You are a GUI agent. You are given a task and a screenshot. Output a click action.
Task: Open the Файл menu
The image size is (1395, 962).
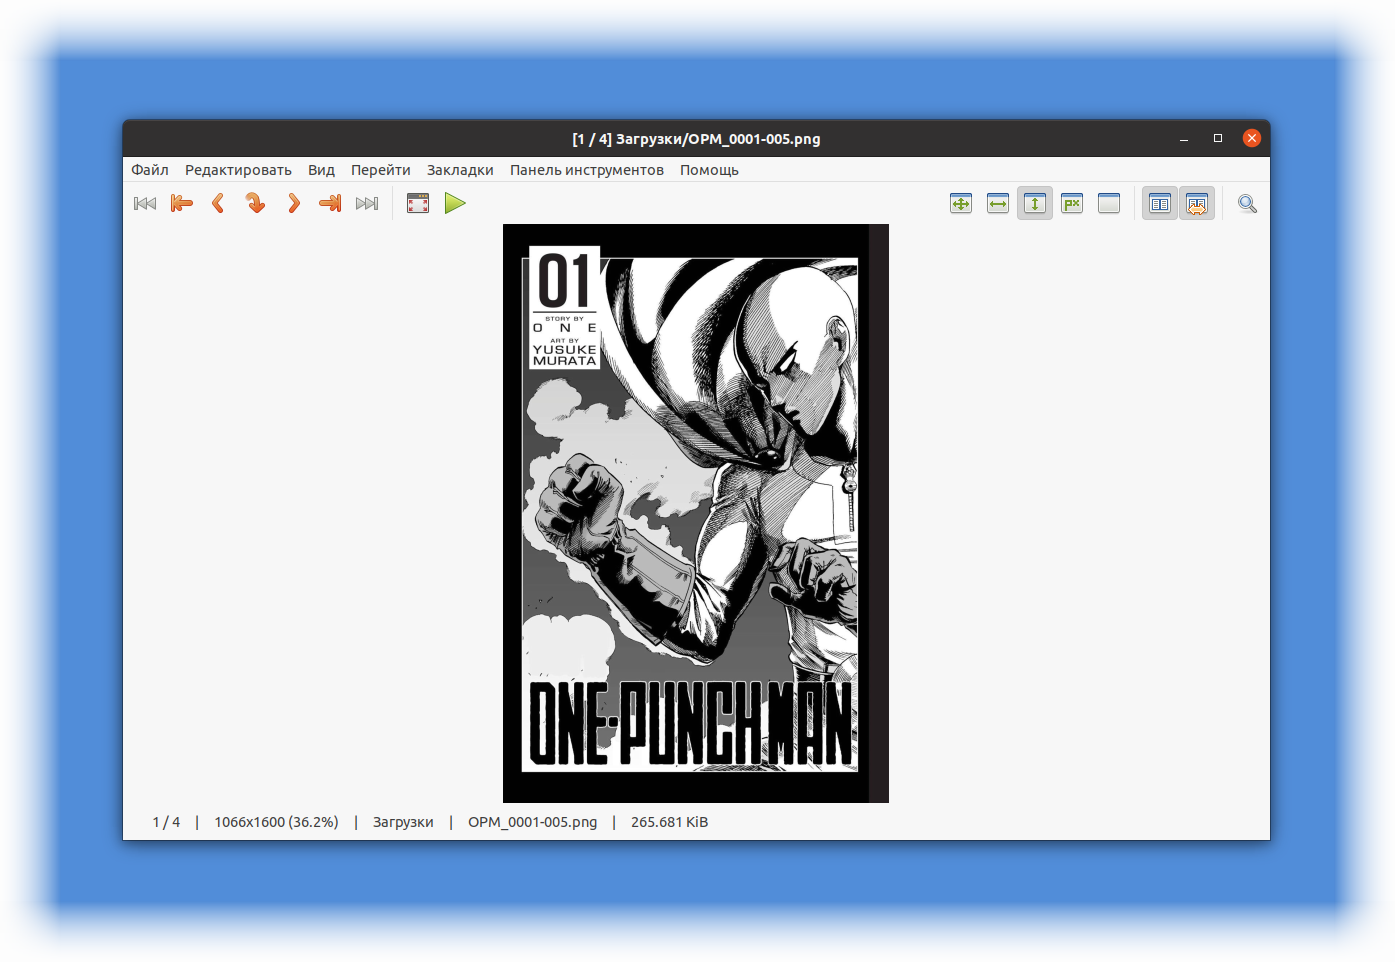pyautogui.click(x=150, y=170)
